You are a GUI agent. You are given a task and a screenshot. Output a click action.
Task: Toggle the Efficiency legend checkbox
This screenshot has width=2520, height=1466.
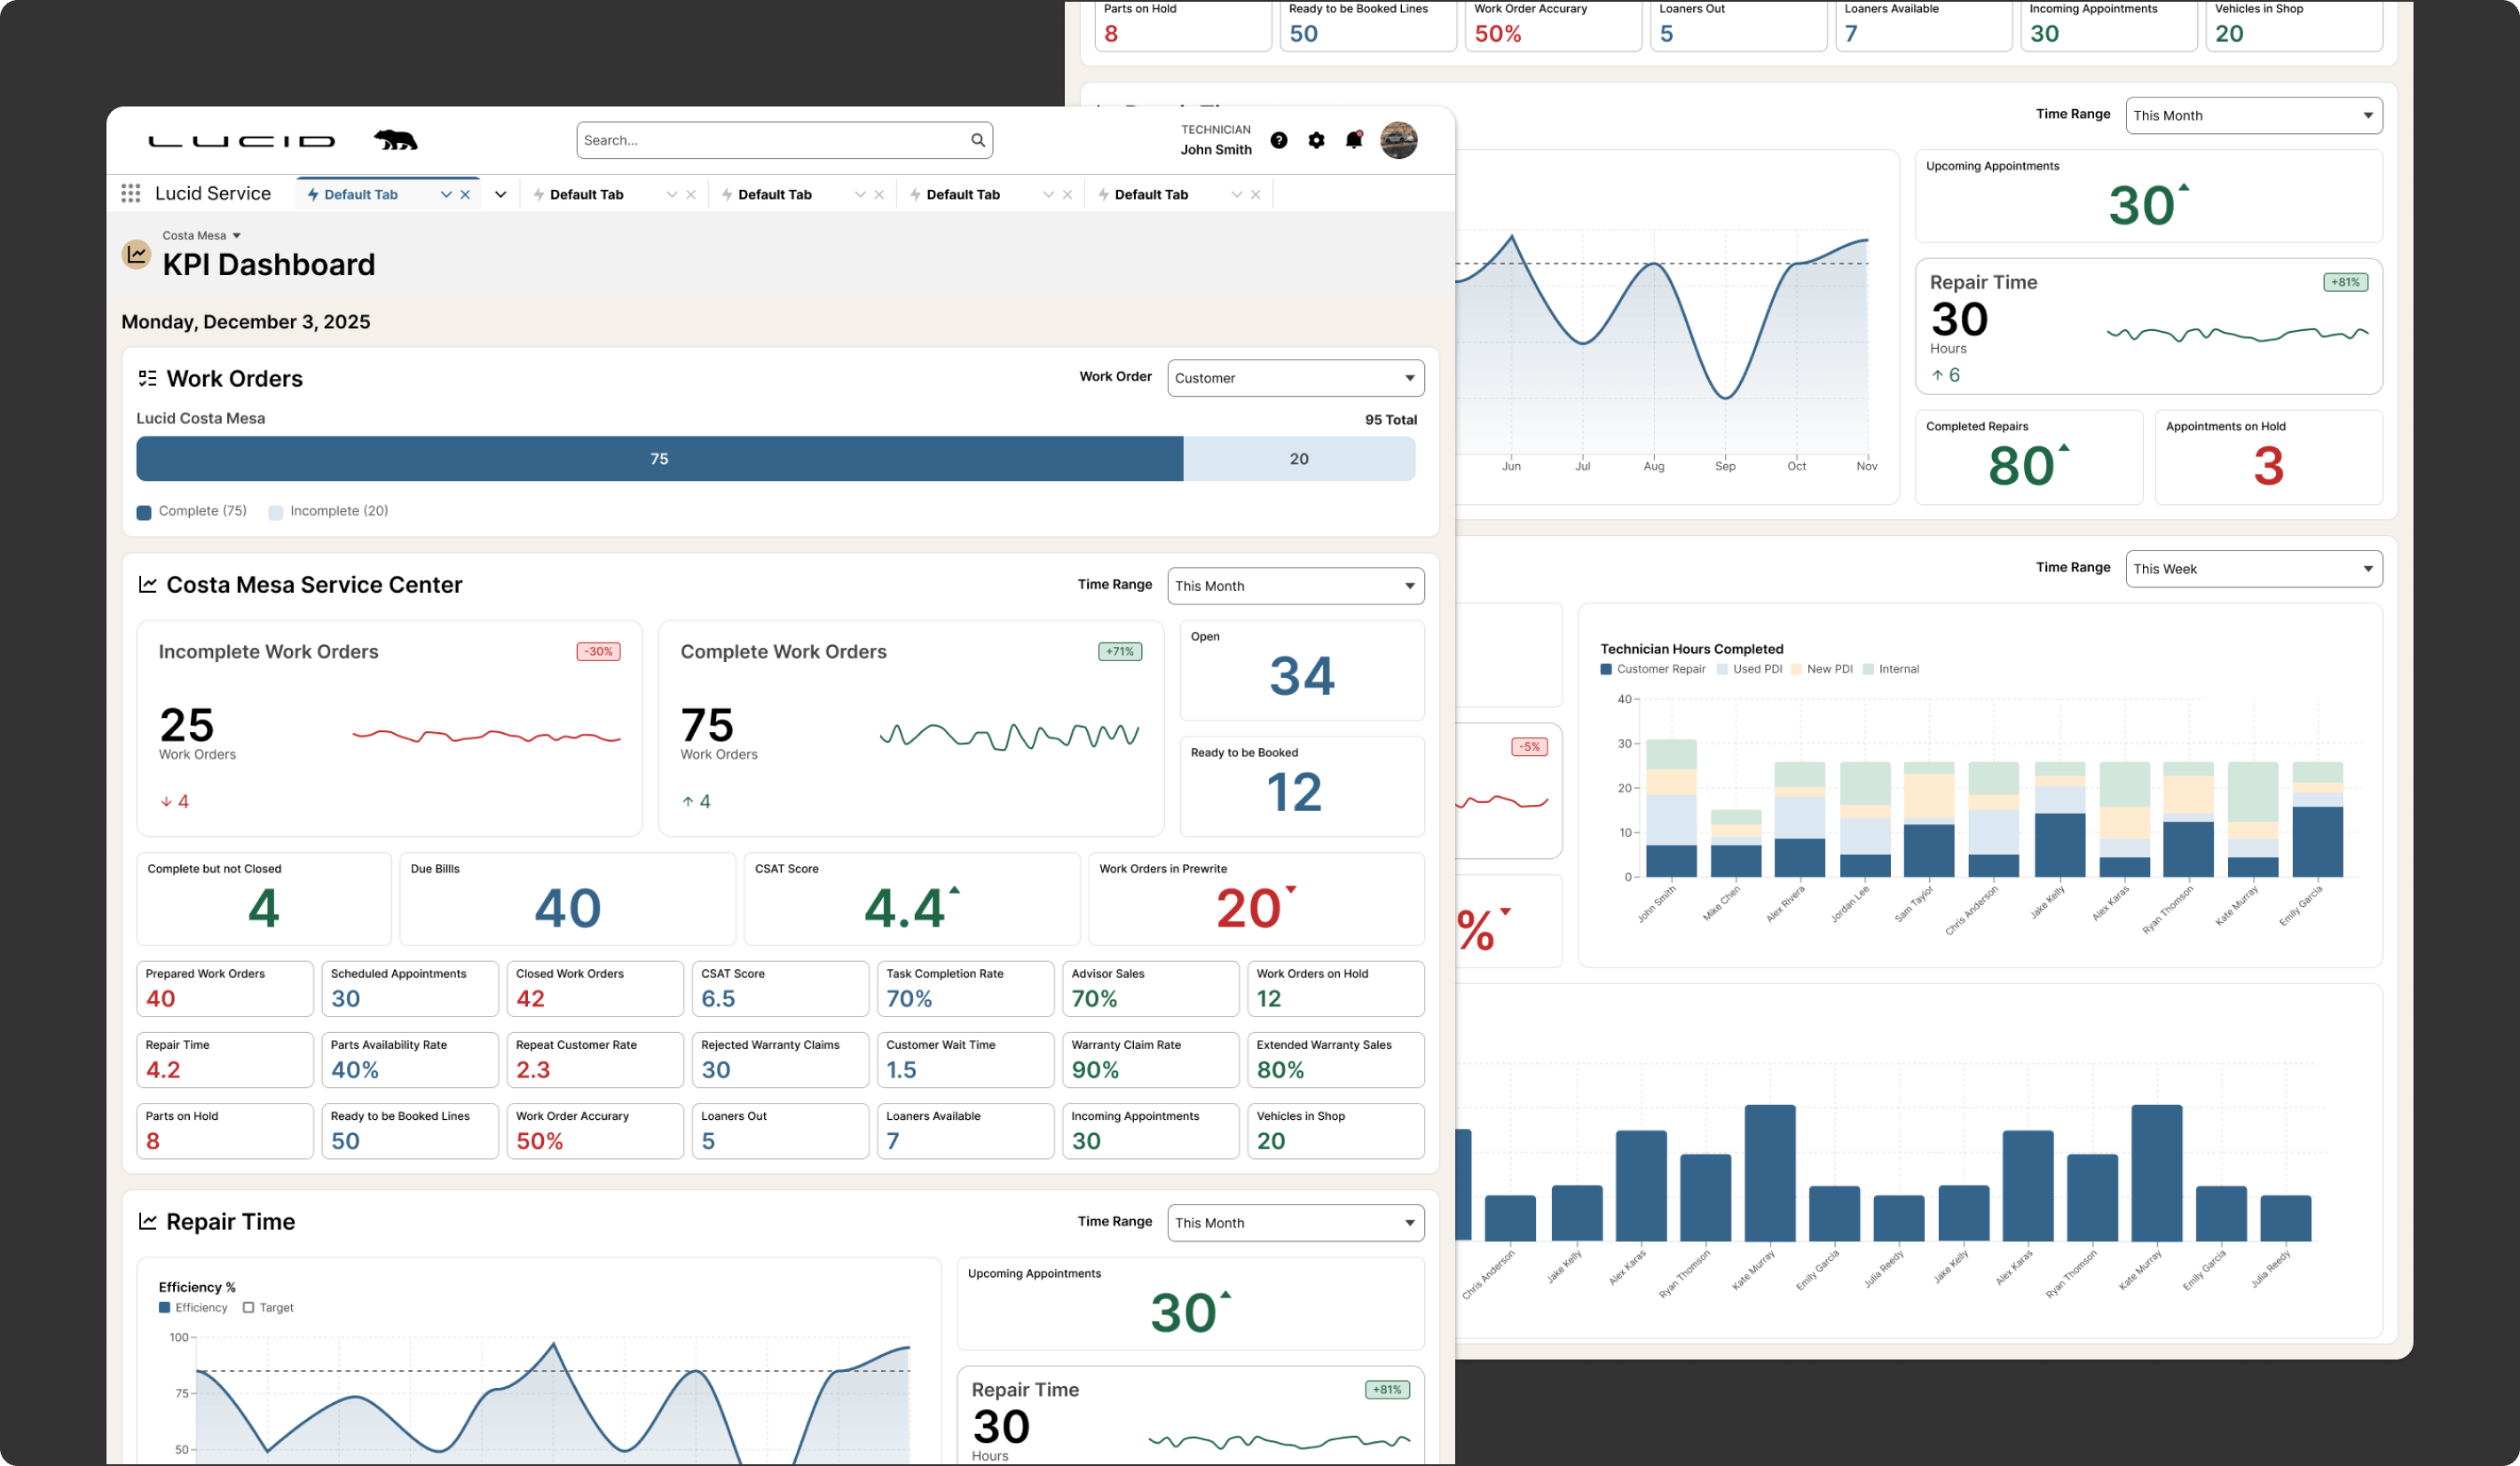click(x=165, y=1307)
